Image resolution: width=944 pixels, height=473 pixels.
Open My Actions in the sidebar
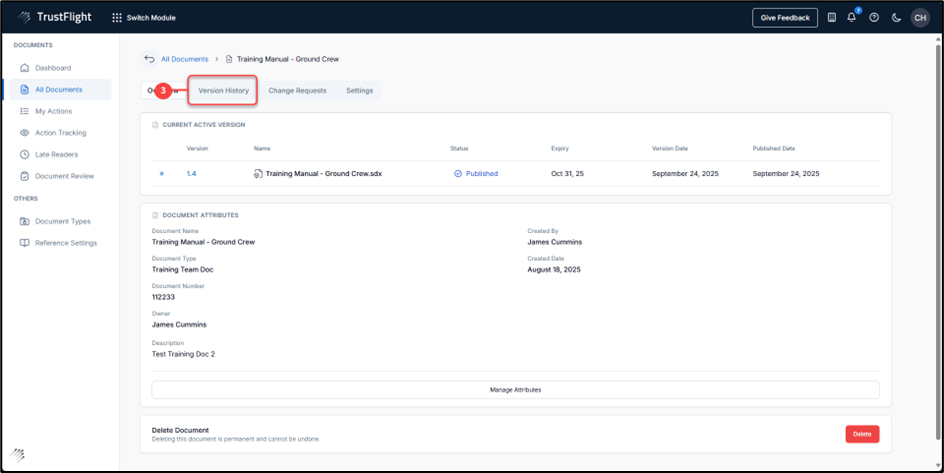point(53,111)
